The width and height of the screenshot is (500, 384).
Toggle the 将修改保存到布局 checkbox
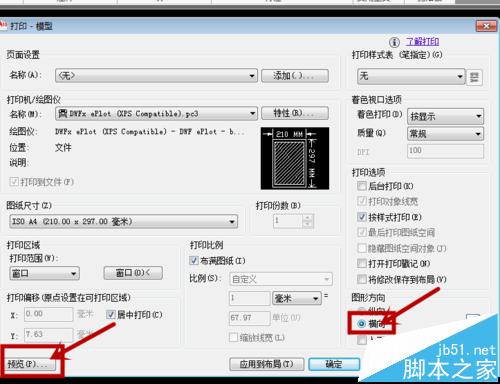pos(362,279)
